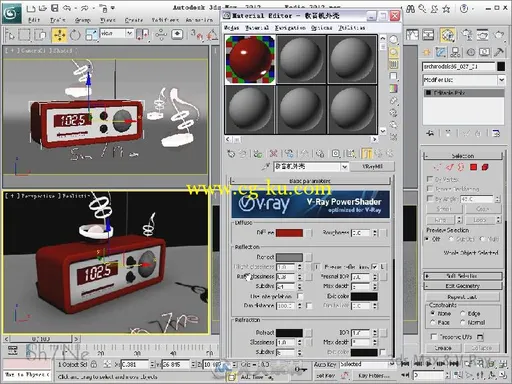Click the Rendered Frame Window icon
Image resolution: width=512 pixels, height=384 pixels.
coord(483,35)
